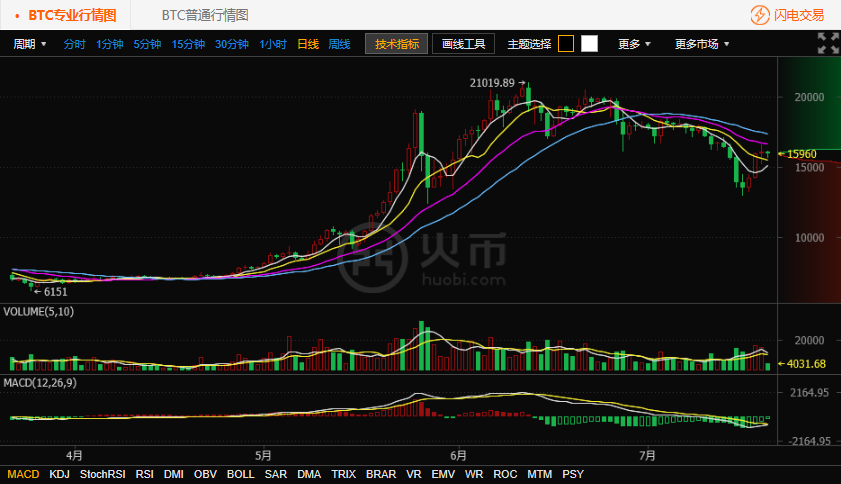Select RSI indicator
The width and height of the screenshot is (841, 484).
[144, 474]
